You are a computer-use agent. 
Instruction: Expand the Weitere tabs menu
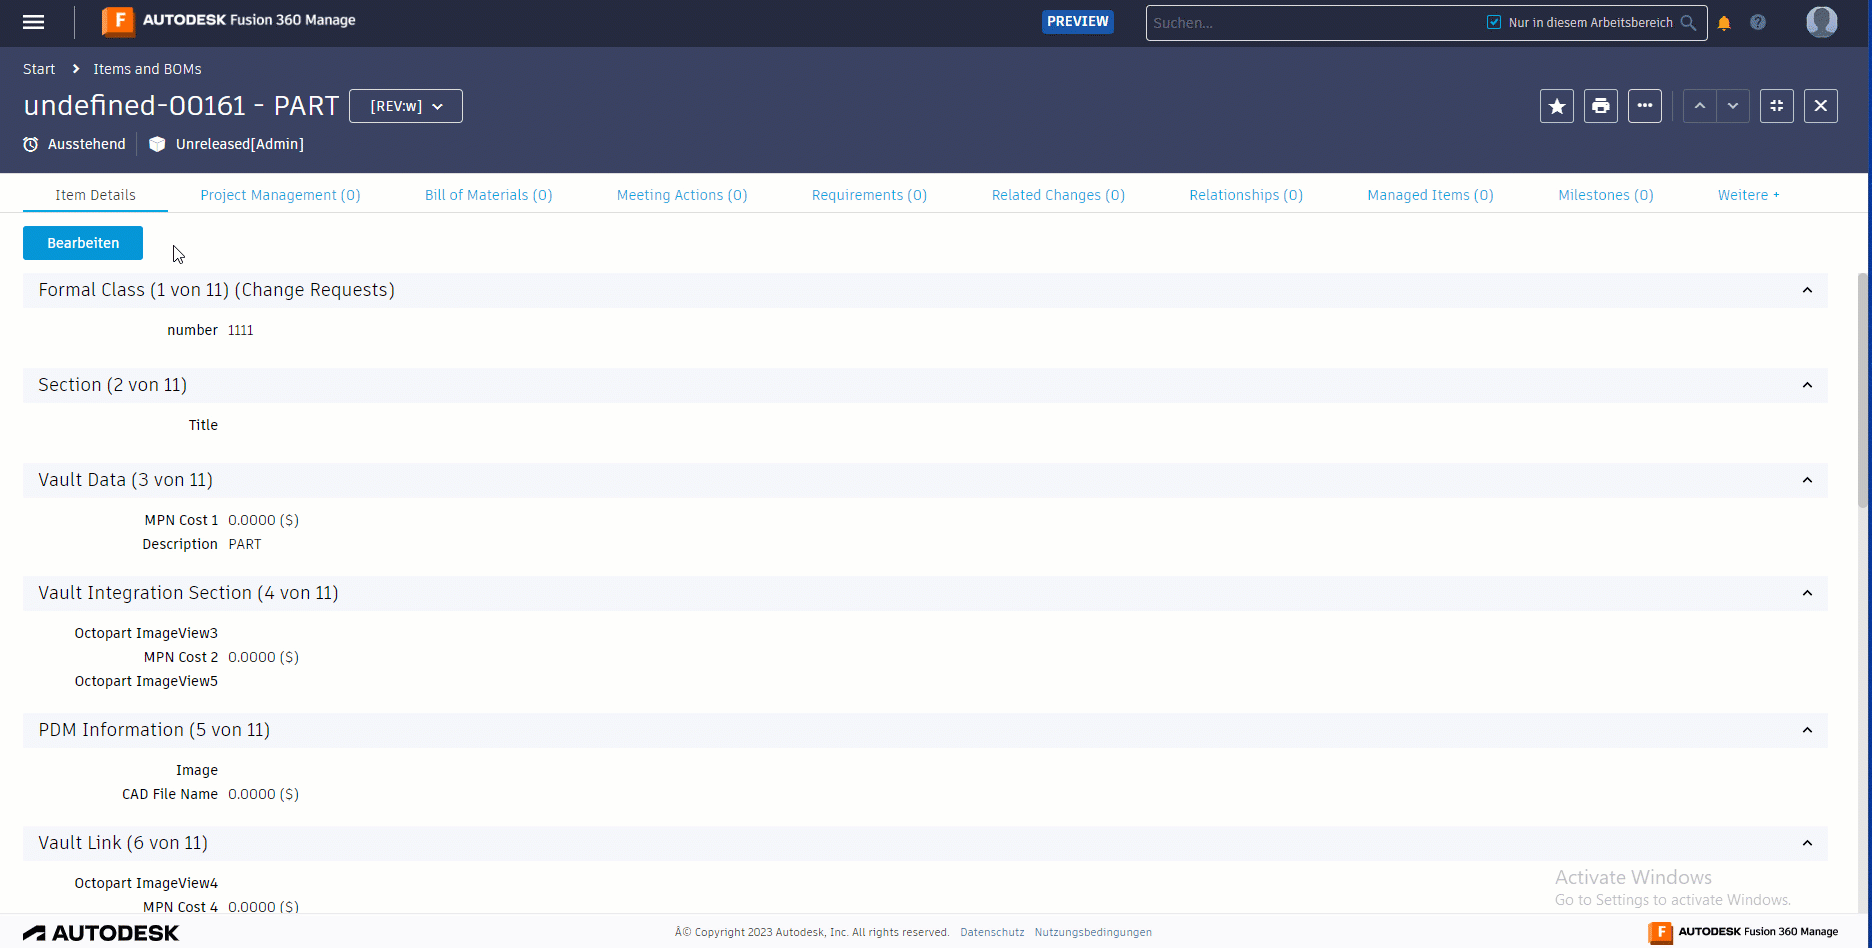(x=1748, y=195)
